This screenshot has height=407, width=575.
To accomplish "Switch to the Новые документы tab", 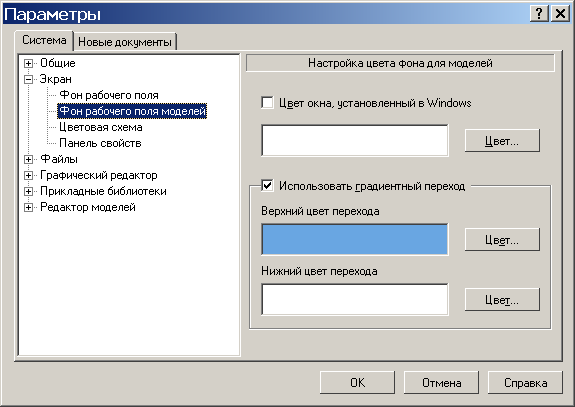I will click(125, 42).
